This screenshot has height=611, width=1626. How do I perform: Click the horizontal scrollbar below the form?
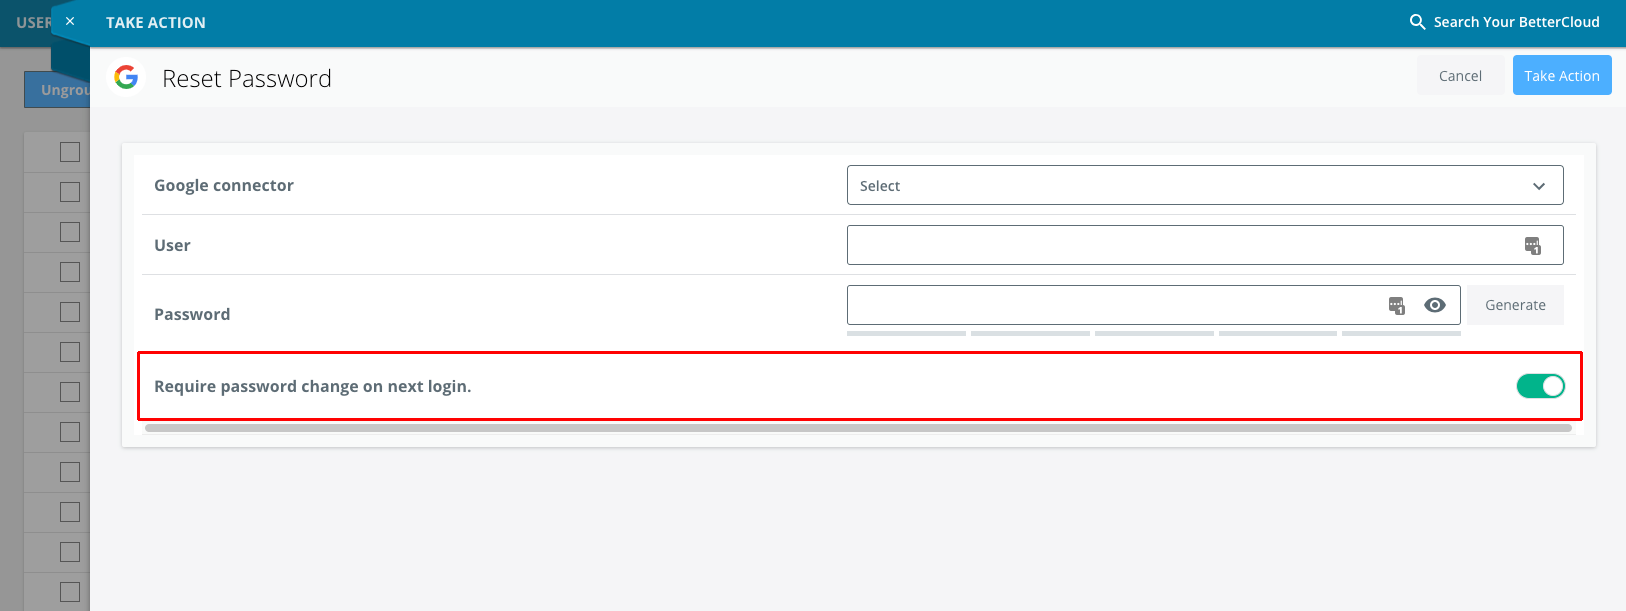[x=858, y=428]
